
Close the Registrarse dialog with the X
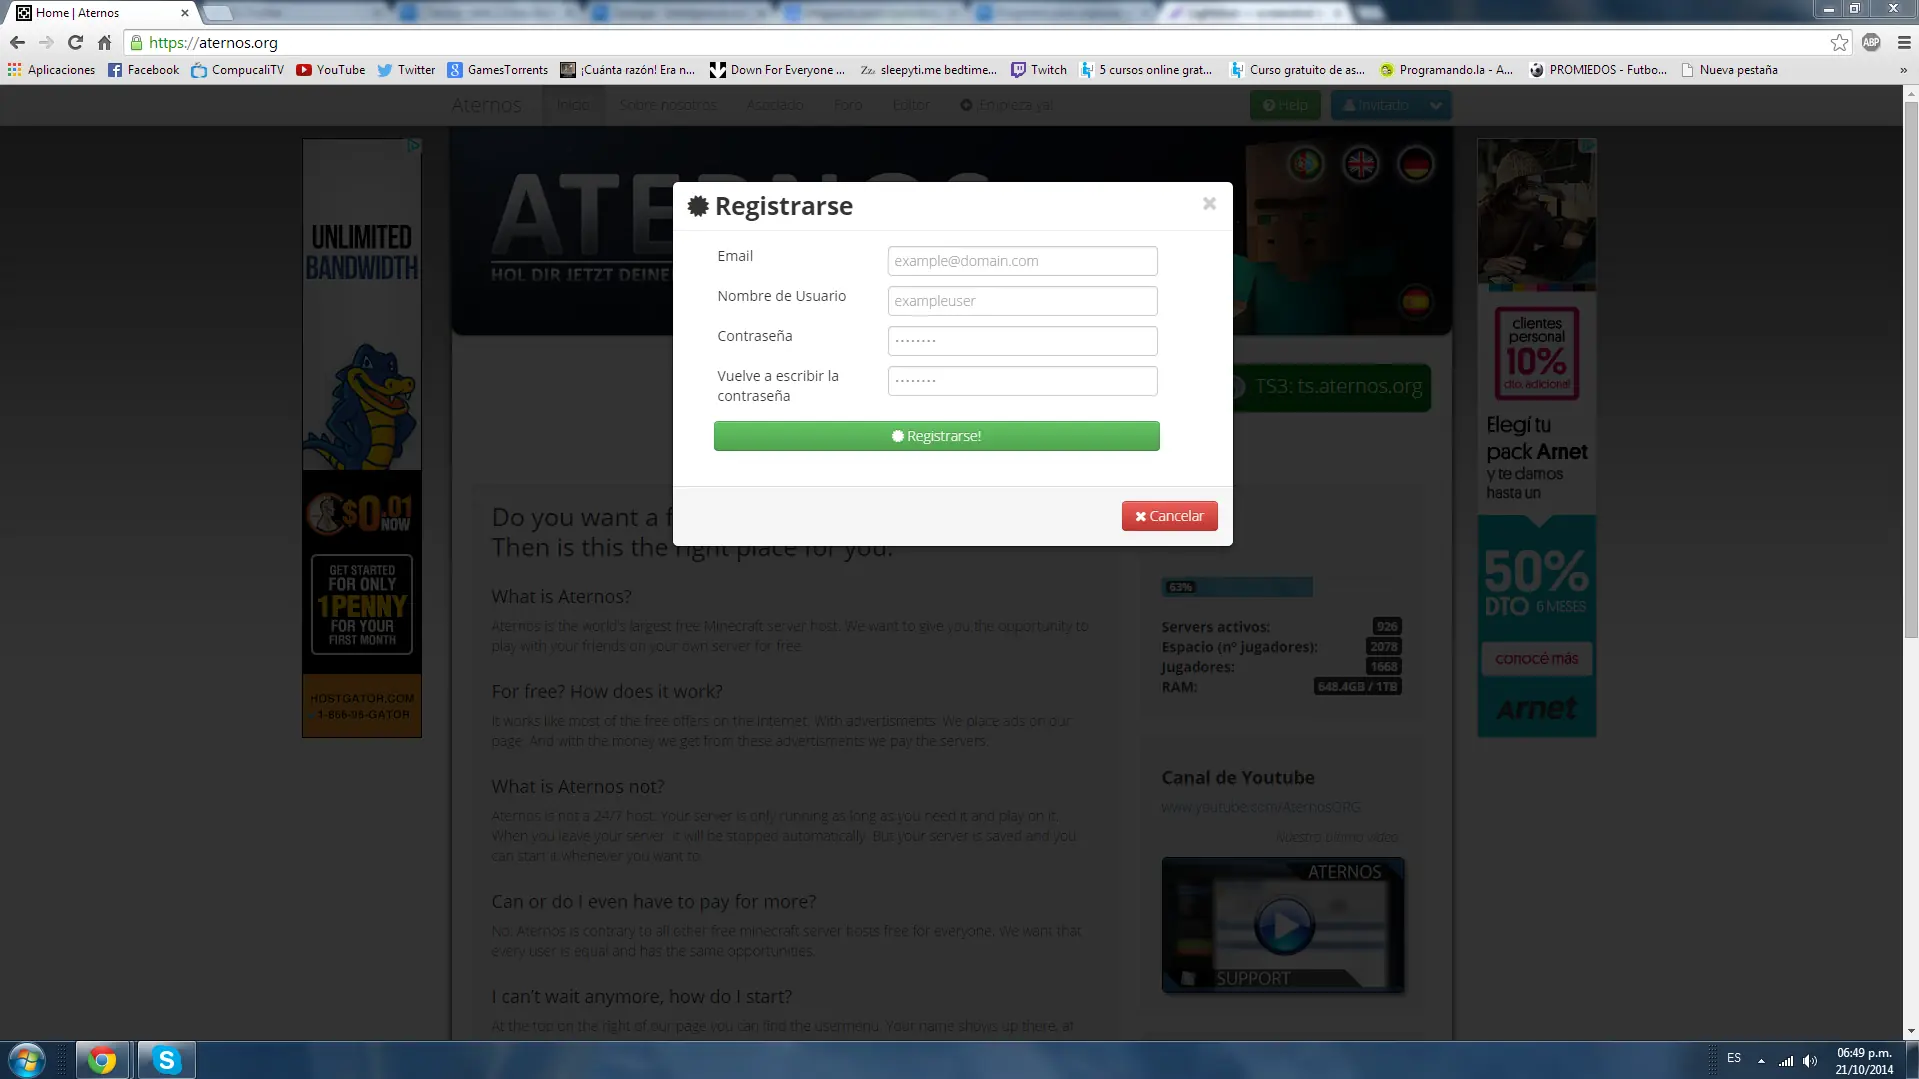pos(1209,204)
